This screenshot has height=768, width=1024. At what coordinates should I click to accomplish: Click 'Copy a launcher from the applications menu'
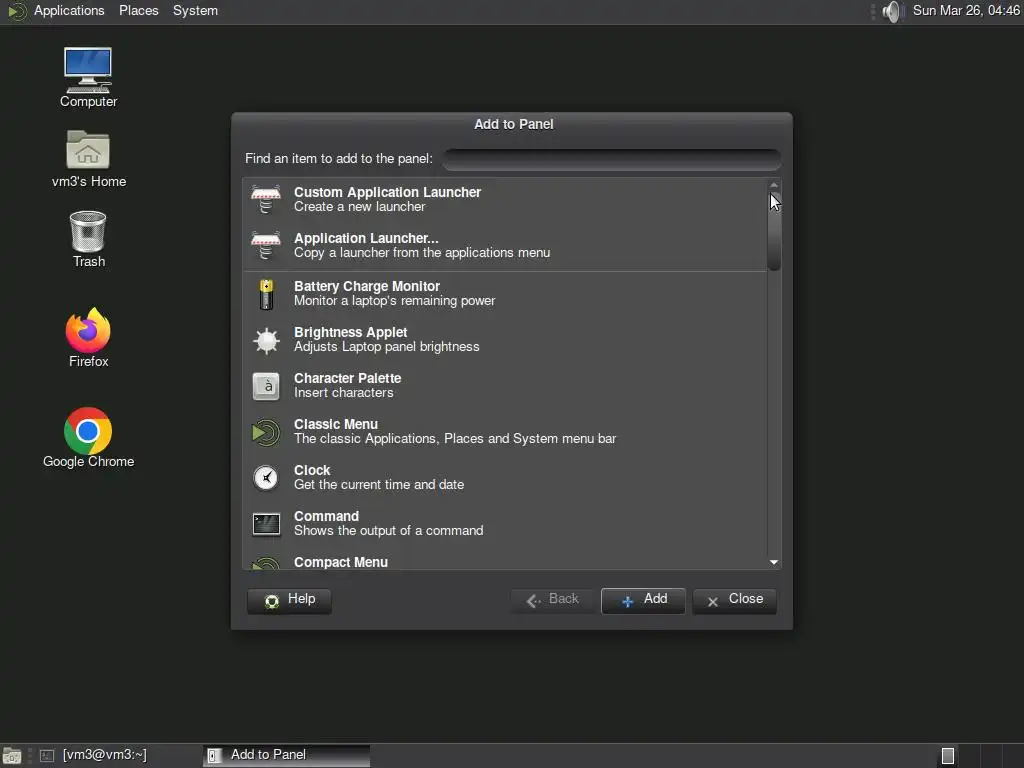coord(422,253)
